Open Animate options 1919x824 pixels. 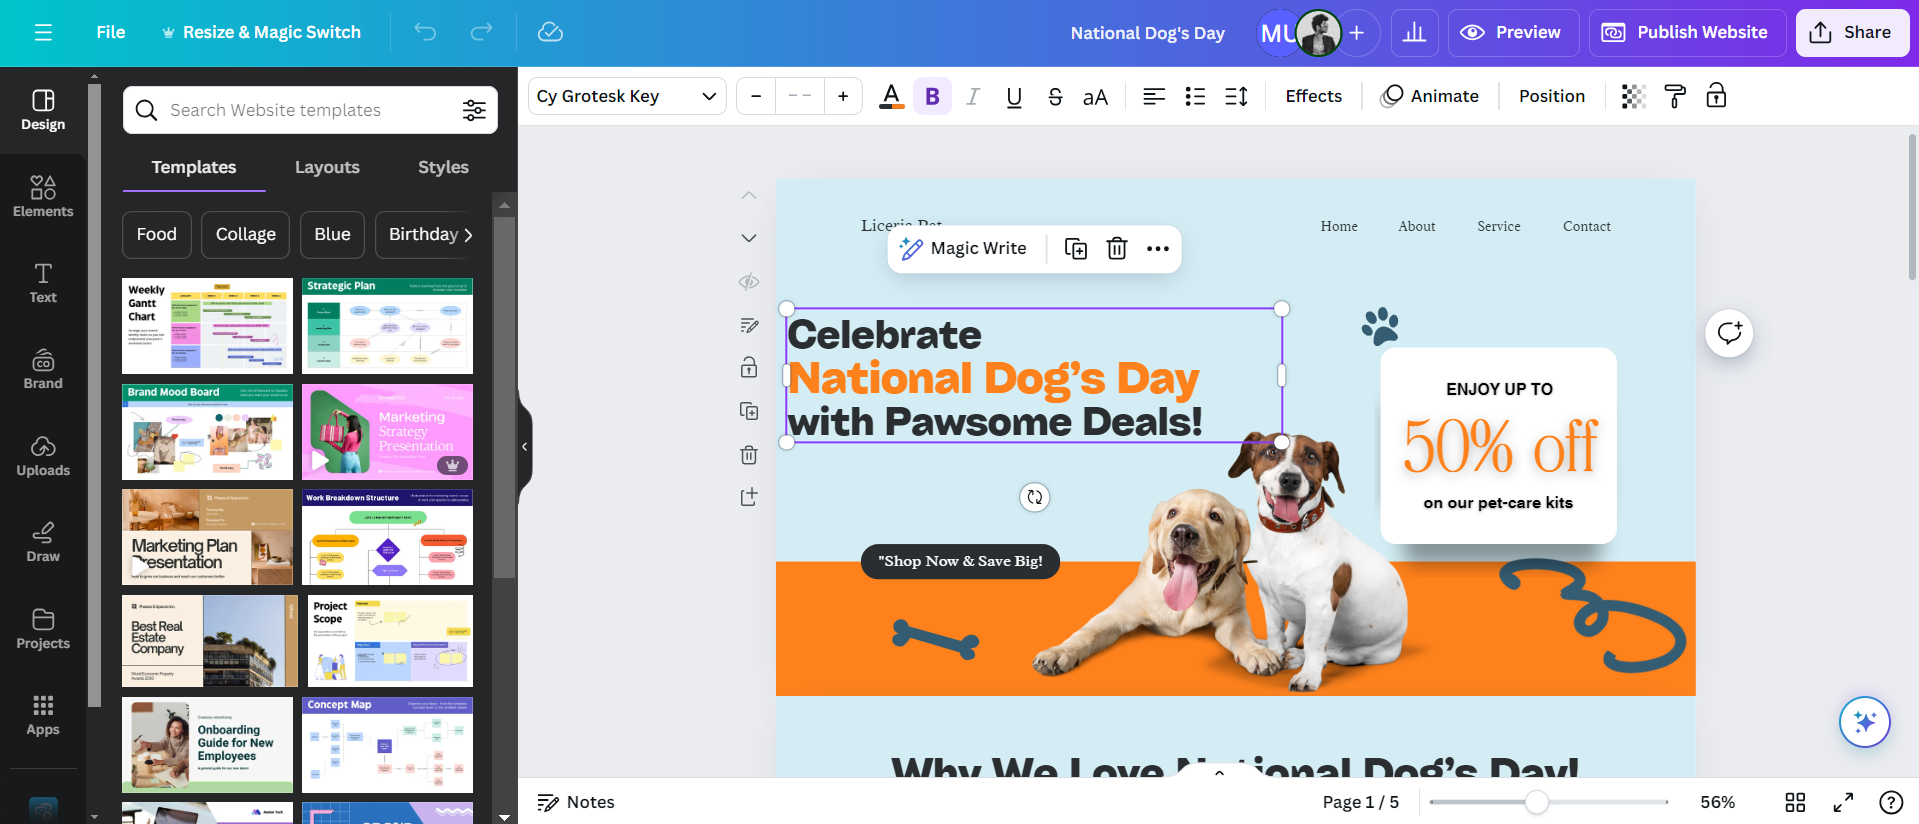tap(1430, 96)
